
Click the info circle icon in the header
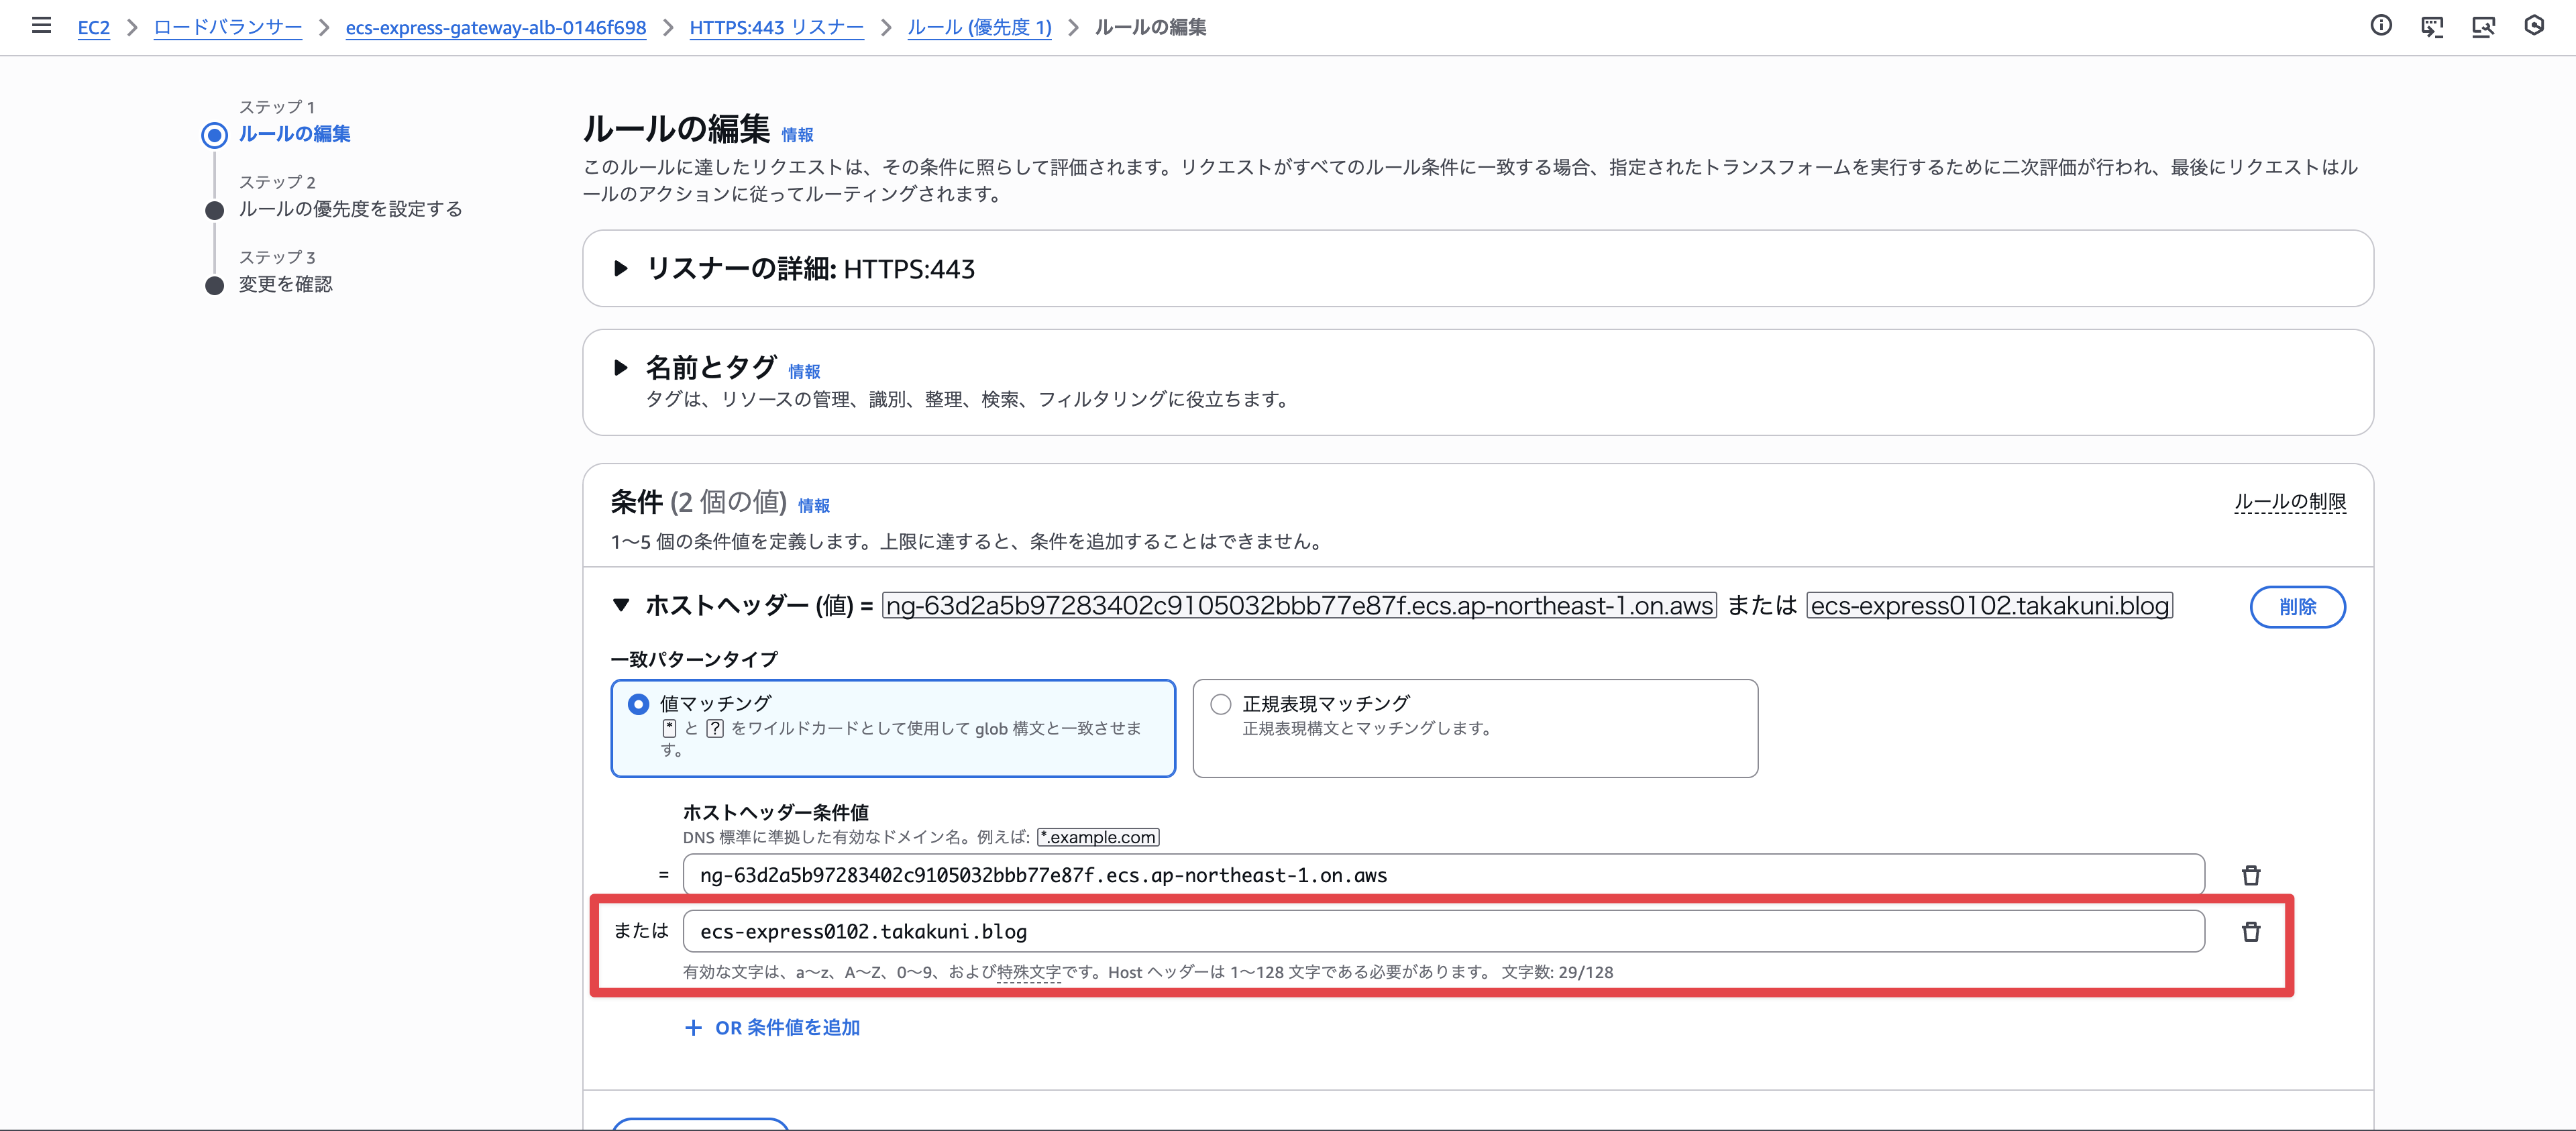[2381, 26]
